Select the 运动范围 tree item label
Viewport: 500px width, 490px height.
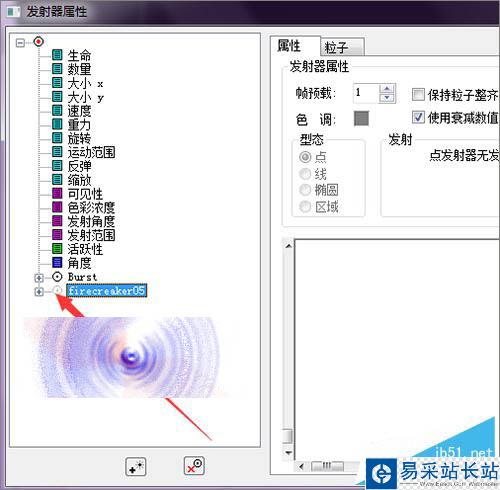click(92, 152)
